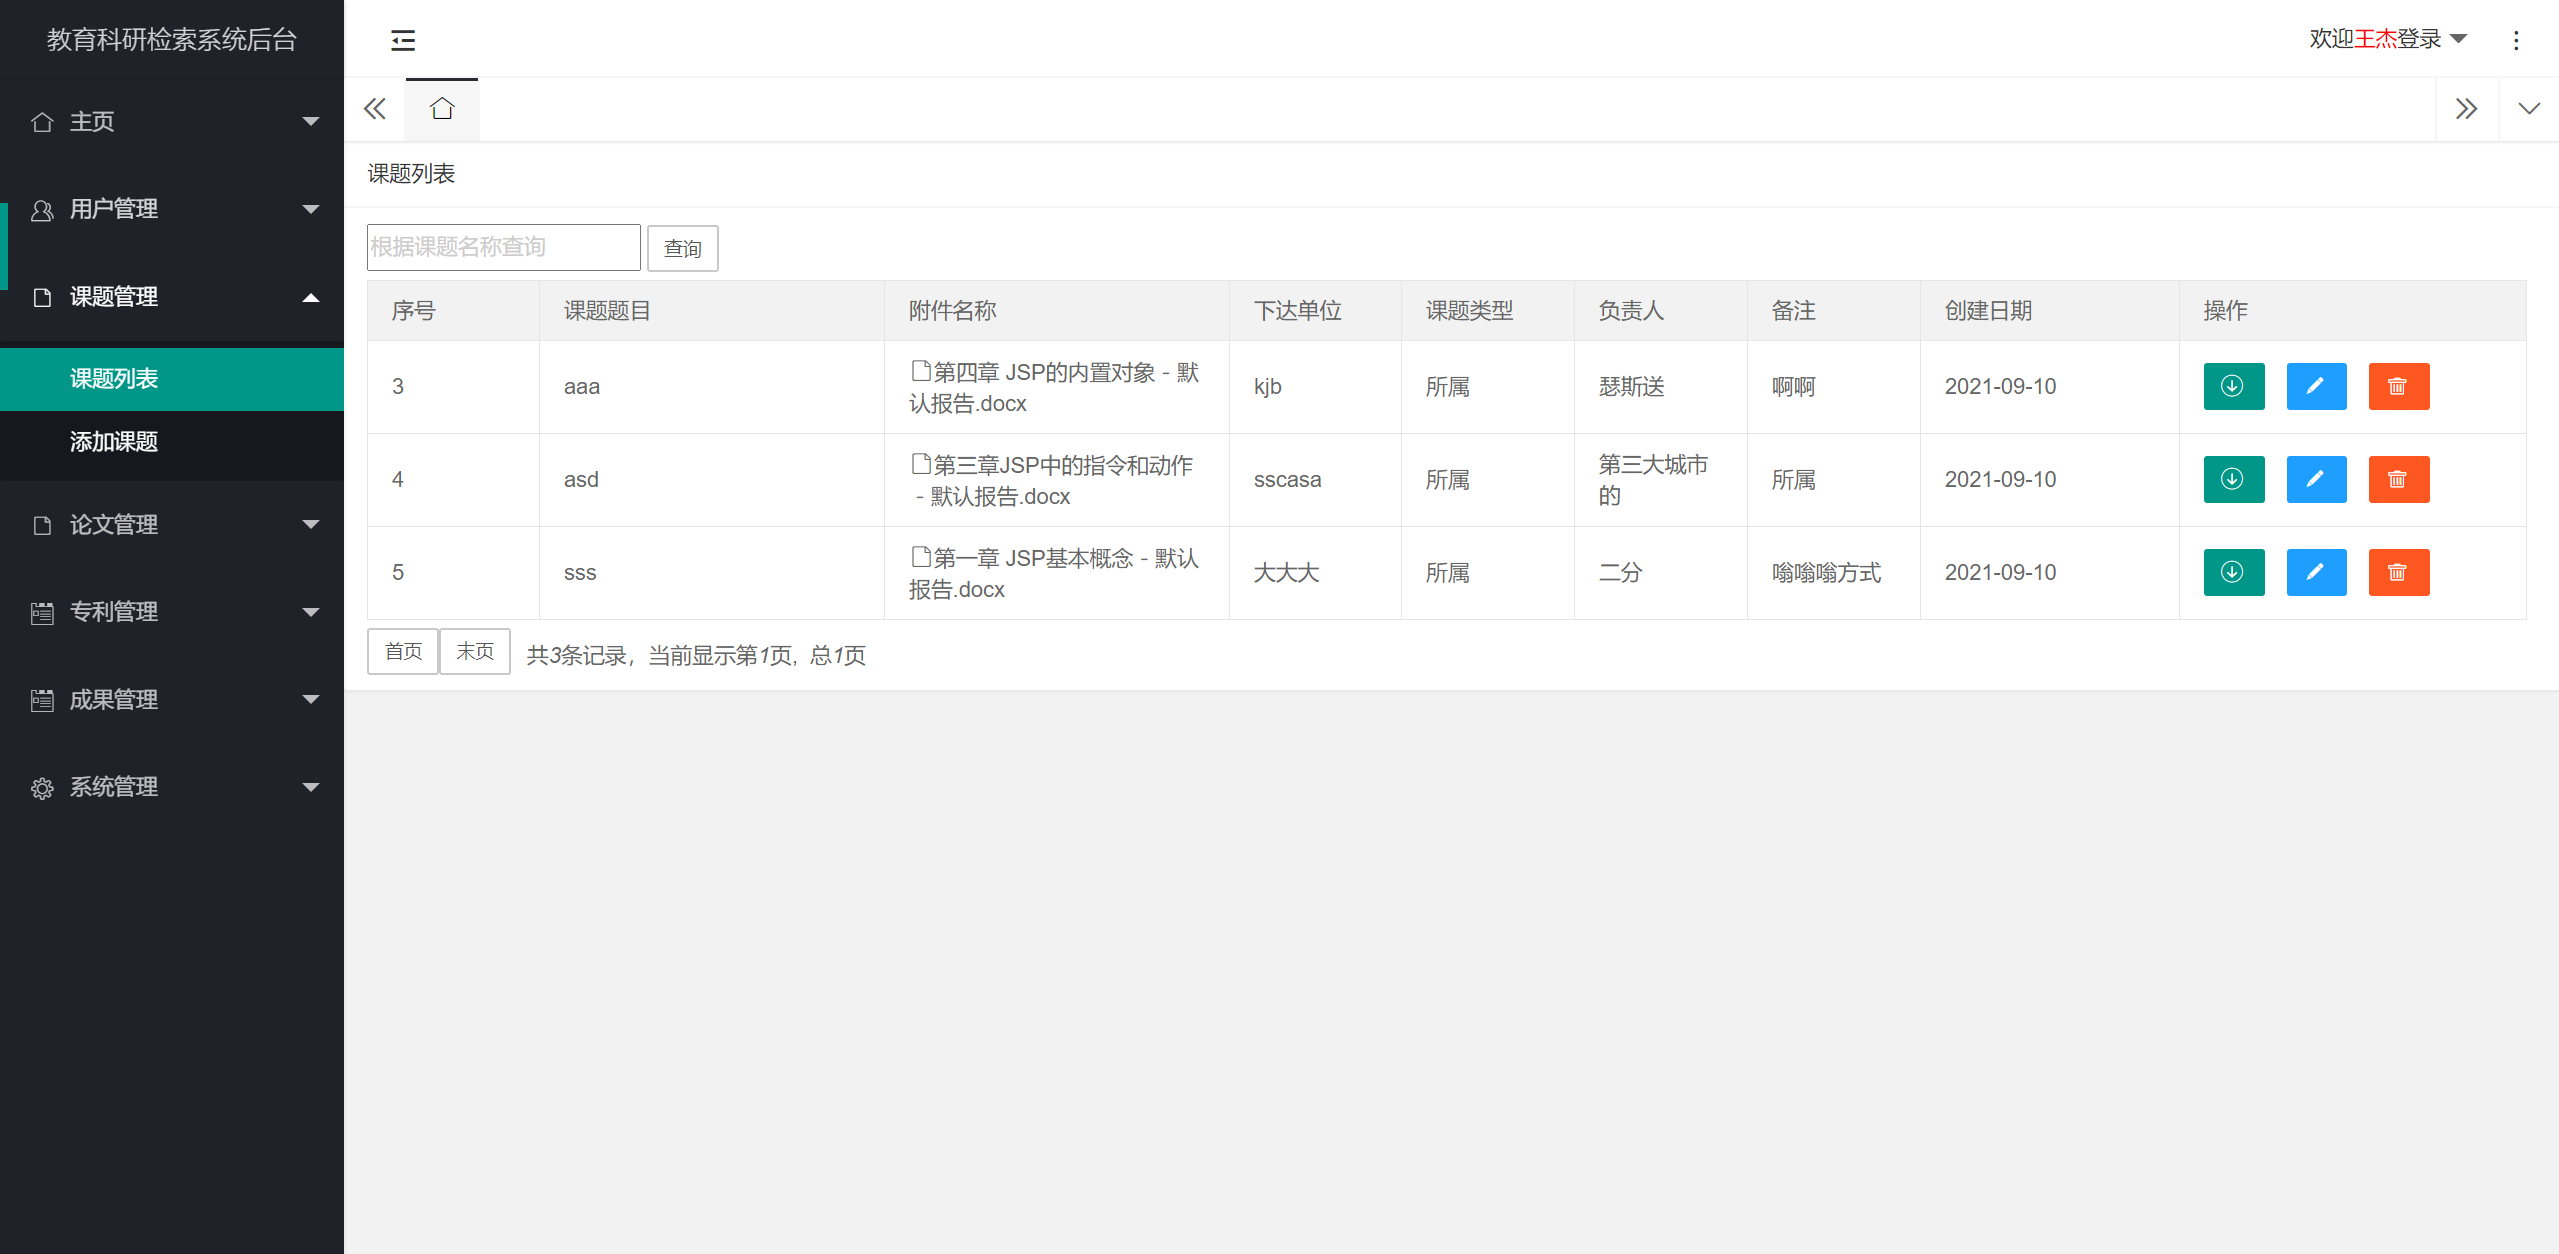
Task: Click the home tab icon
Action: point(442,109)
